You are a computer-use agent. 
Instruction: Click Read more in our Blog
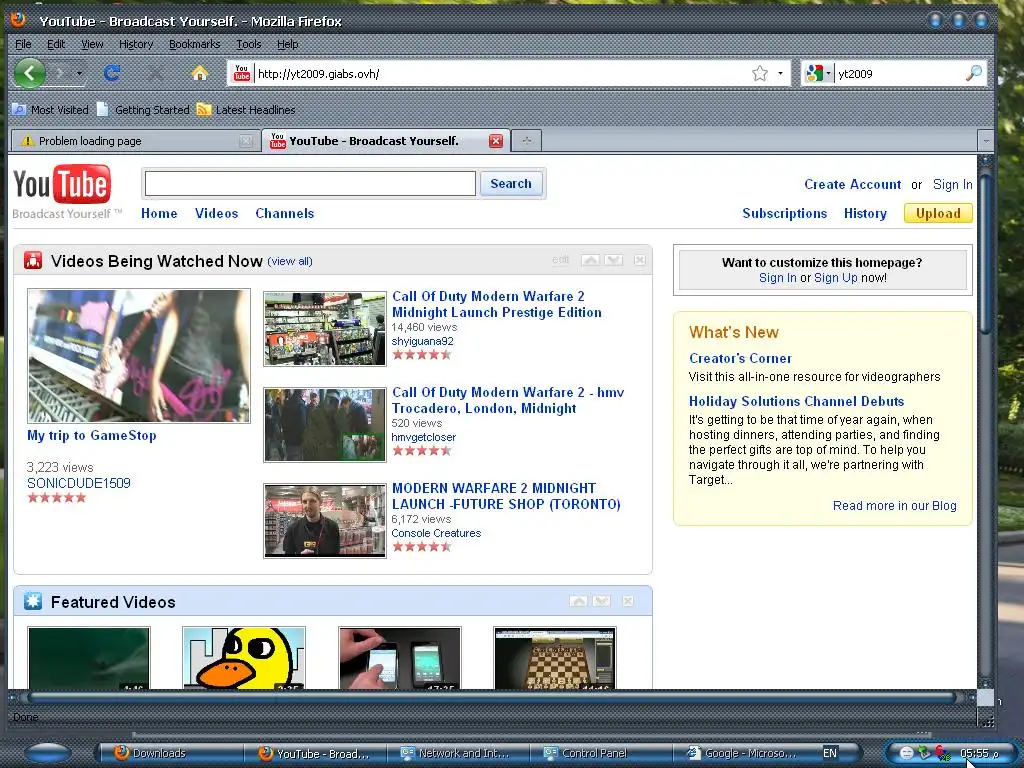click(894, 505)
